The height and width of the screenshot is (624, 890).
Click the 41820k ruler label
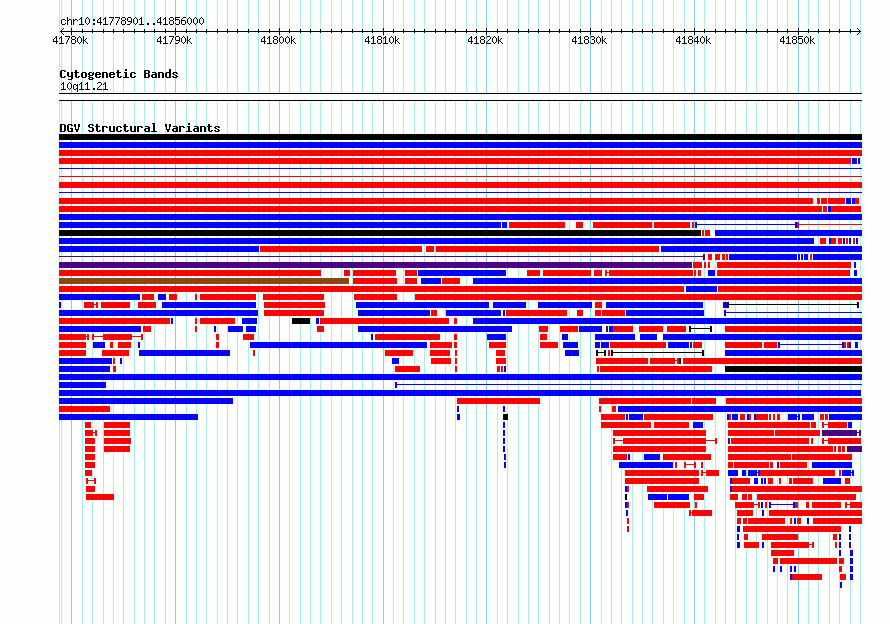(x=485, y=40)
